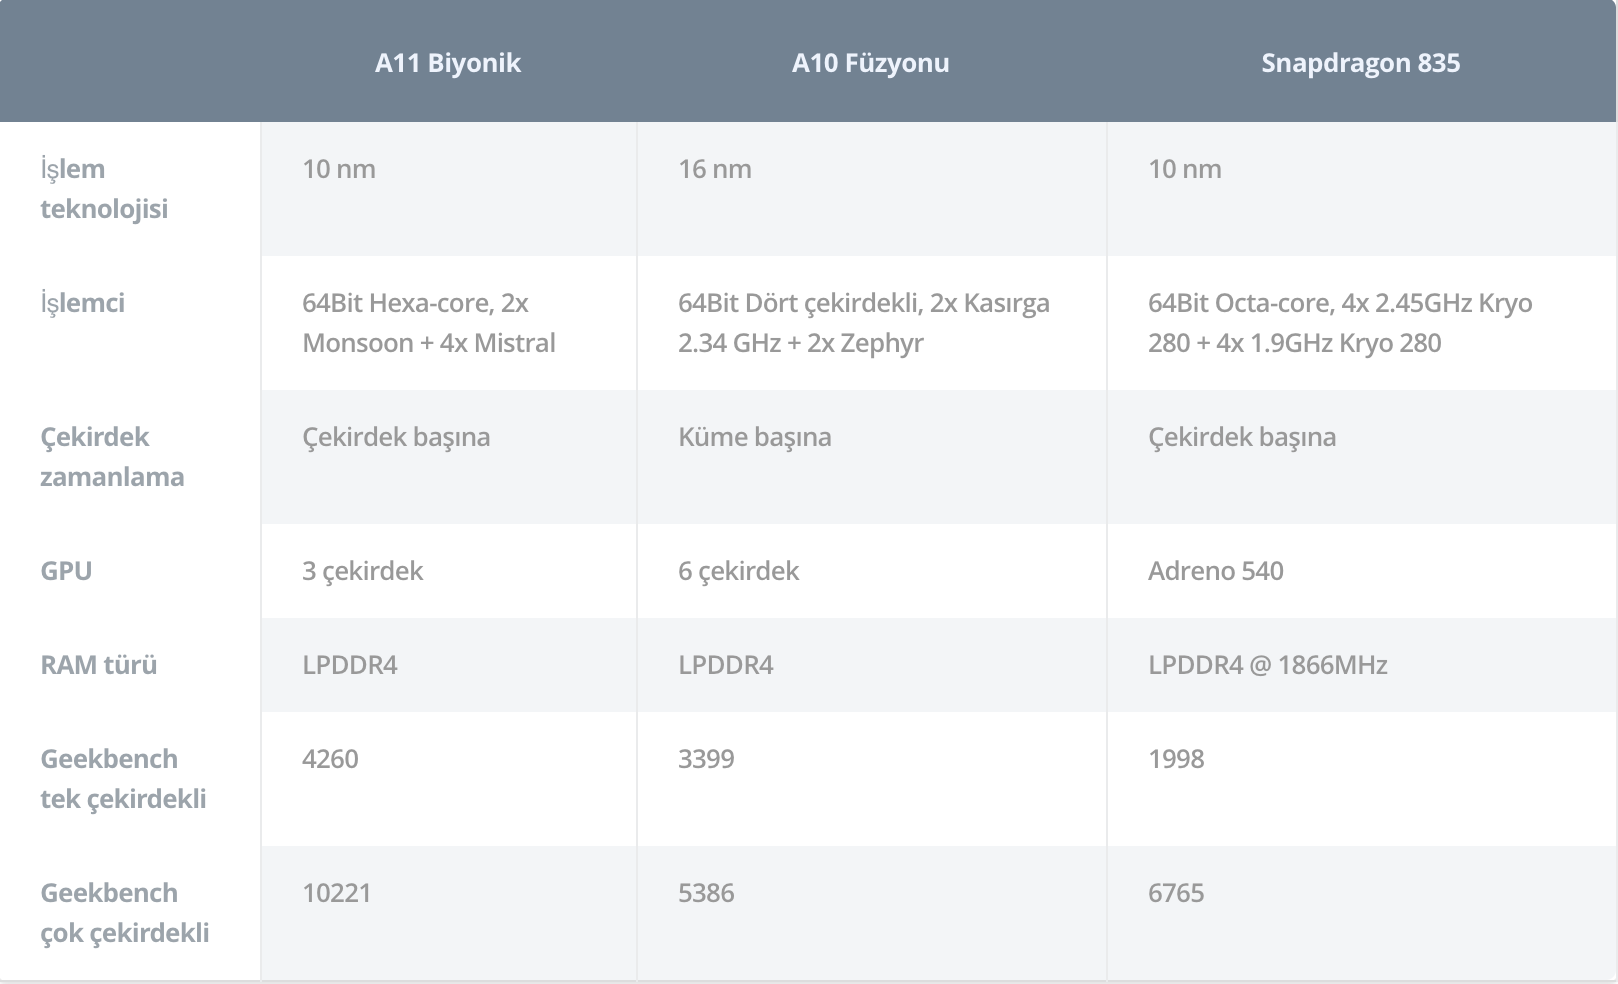Select the 4260 single-core score
Image resolution: width=1618 pixels, height=984 pixels.
point(330,759)
